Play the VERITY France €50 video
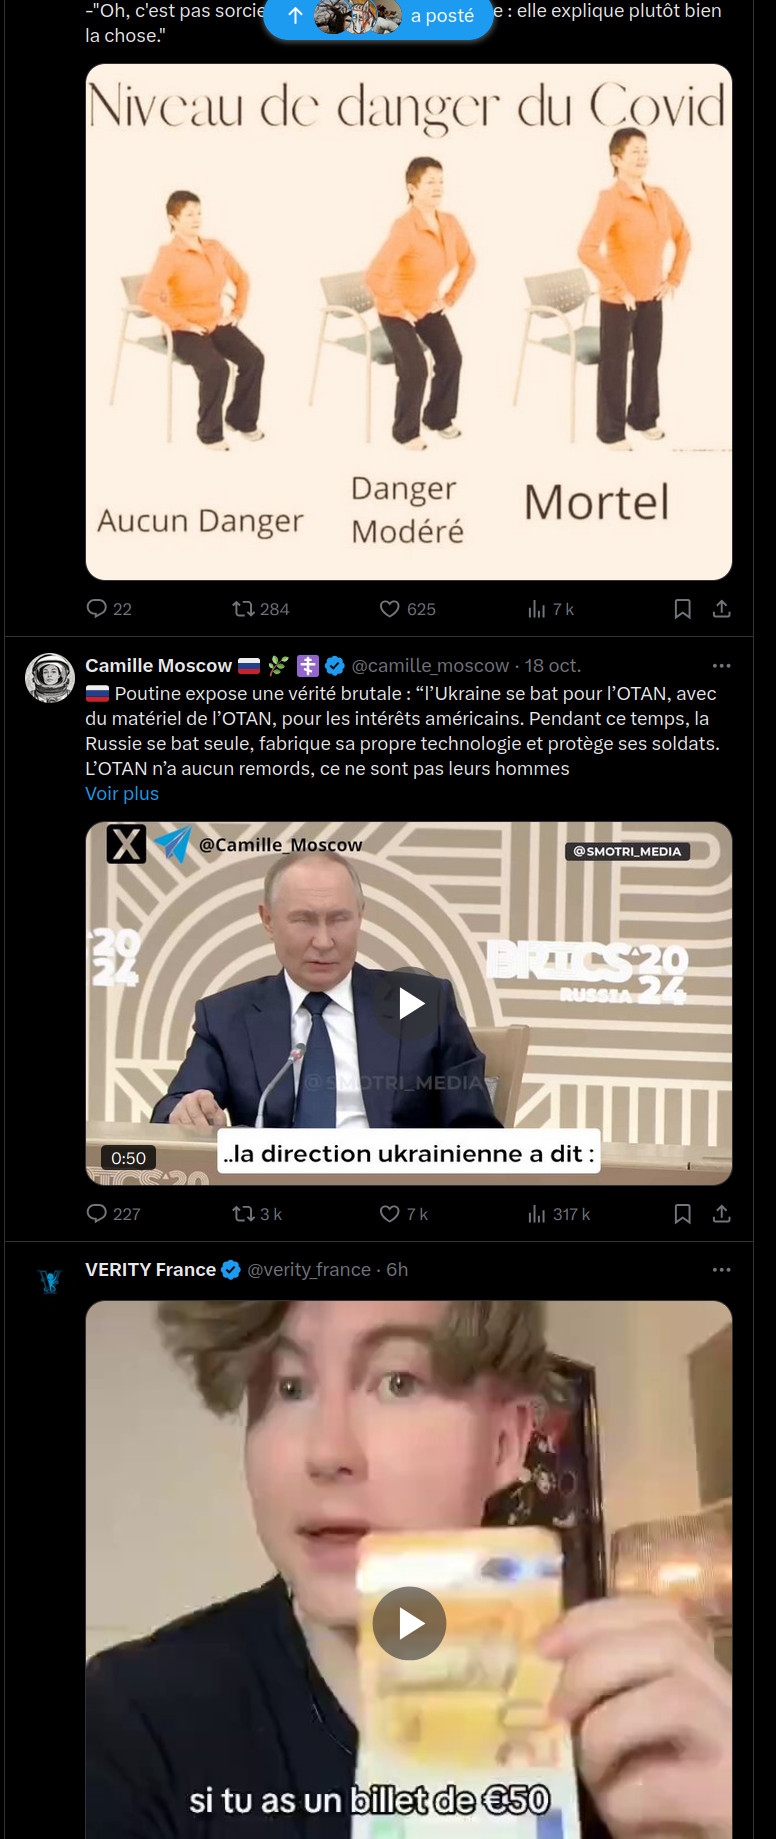Viewport: 776px width, 1839px height. pyautogui.click(x=409, y=1623)
